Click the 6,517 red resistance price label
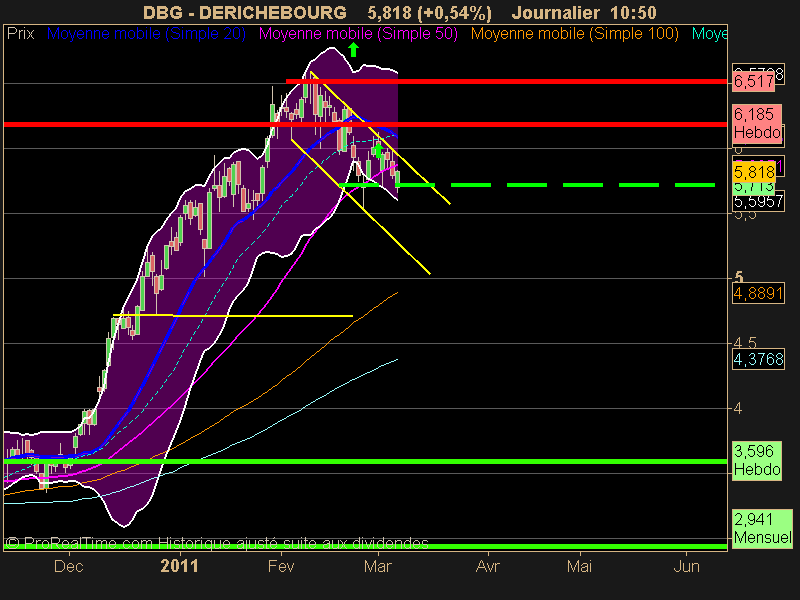The width and height of the screenshot is (800, 600). point(754,82)
